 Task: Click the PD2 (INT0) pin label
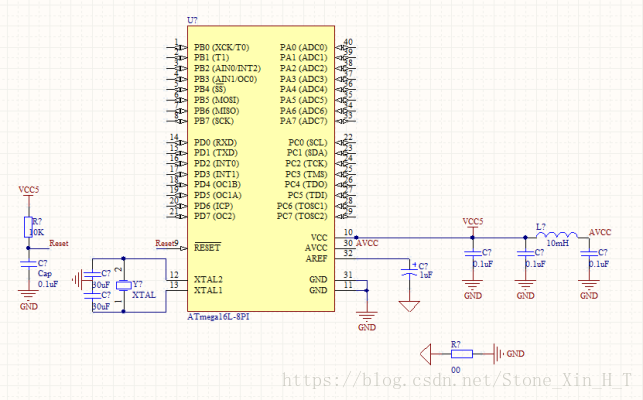[217, 163]
